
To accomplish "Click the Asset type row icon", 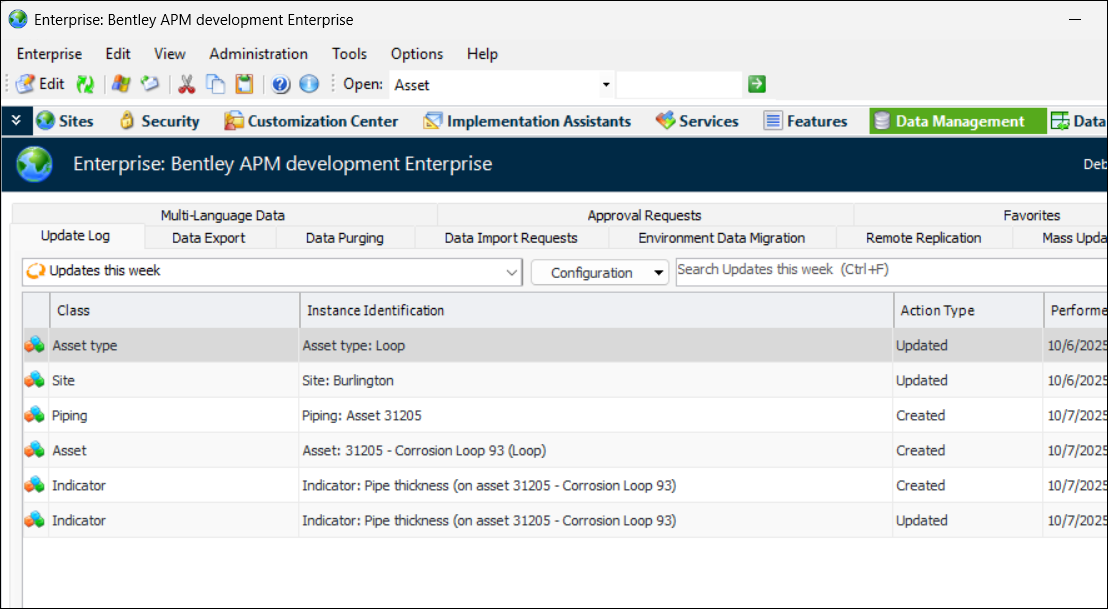I will click(35, 345).
